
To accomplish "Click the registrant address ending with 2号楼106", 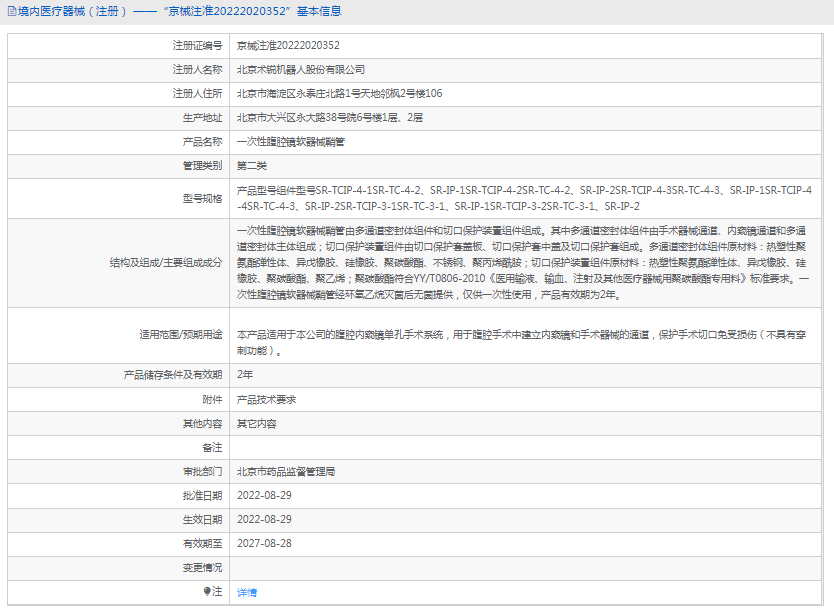I will pyautogui.click(x=339, y=94).
